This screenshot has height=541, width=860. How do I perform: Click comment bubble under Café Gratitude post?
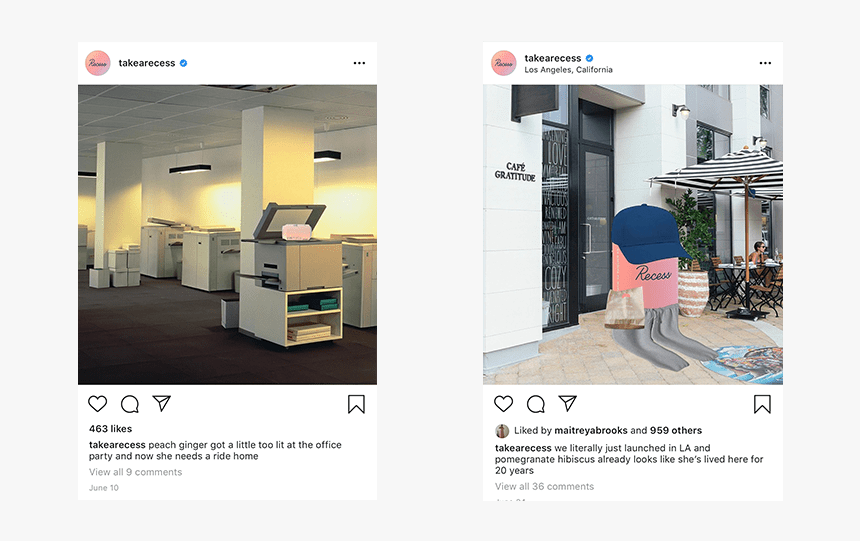(x=536, y=404)
